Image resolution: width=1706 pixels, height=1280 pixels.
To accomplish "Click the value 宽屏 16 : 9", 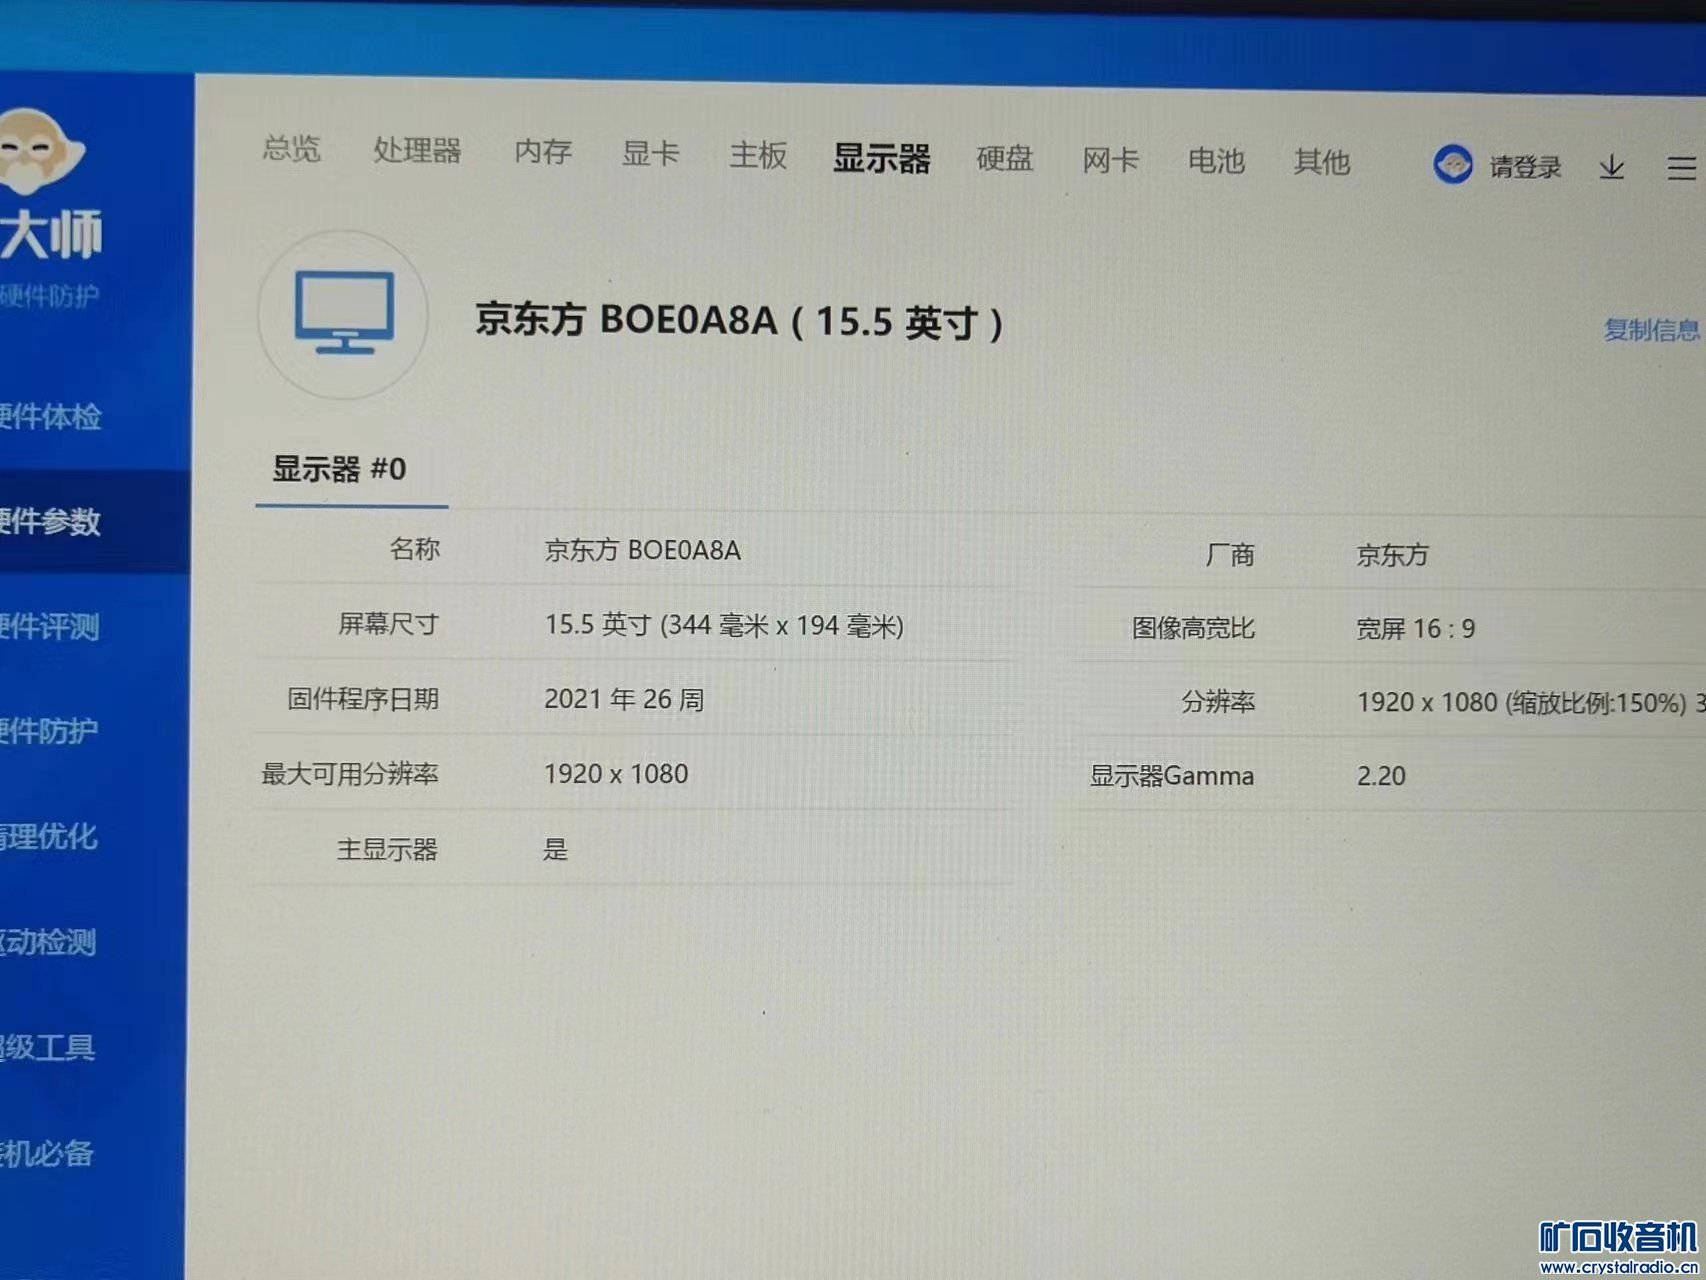I will coord(1415,629).
